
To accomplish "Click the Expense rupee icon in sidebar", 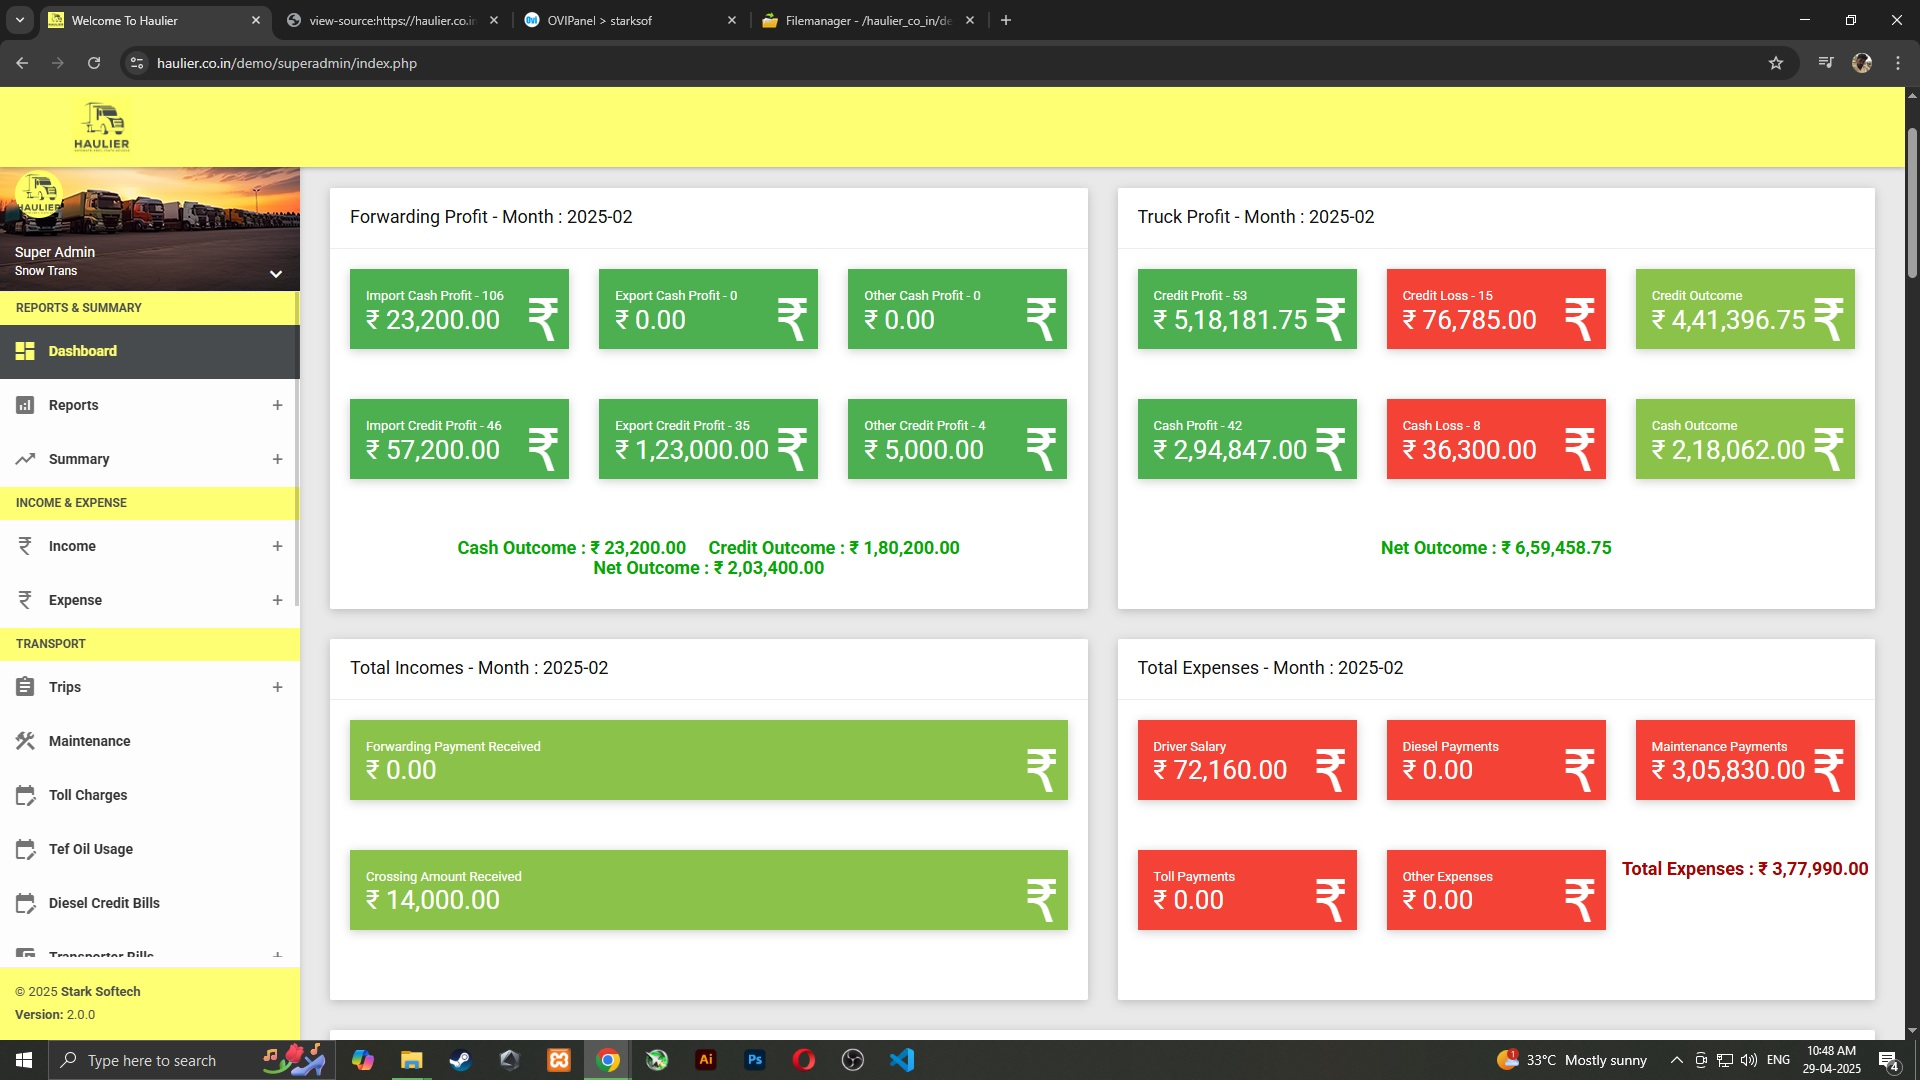I will click(x=25, y=600).
